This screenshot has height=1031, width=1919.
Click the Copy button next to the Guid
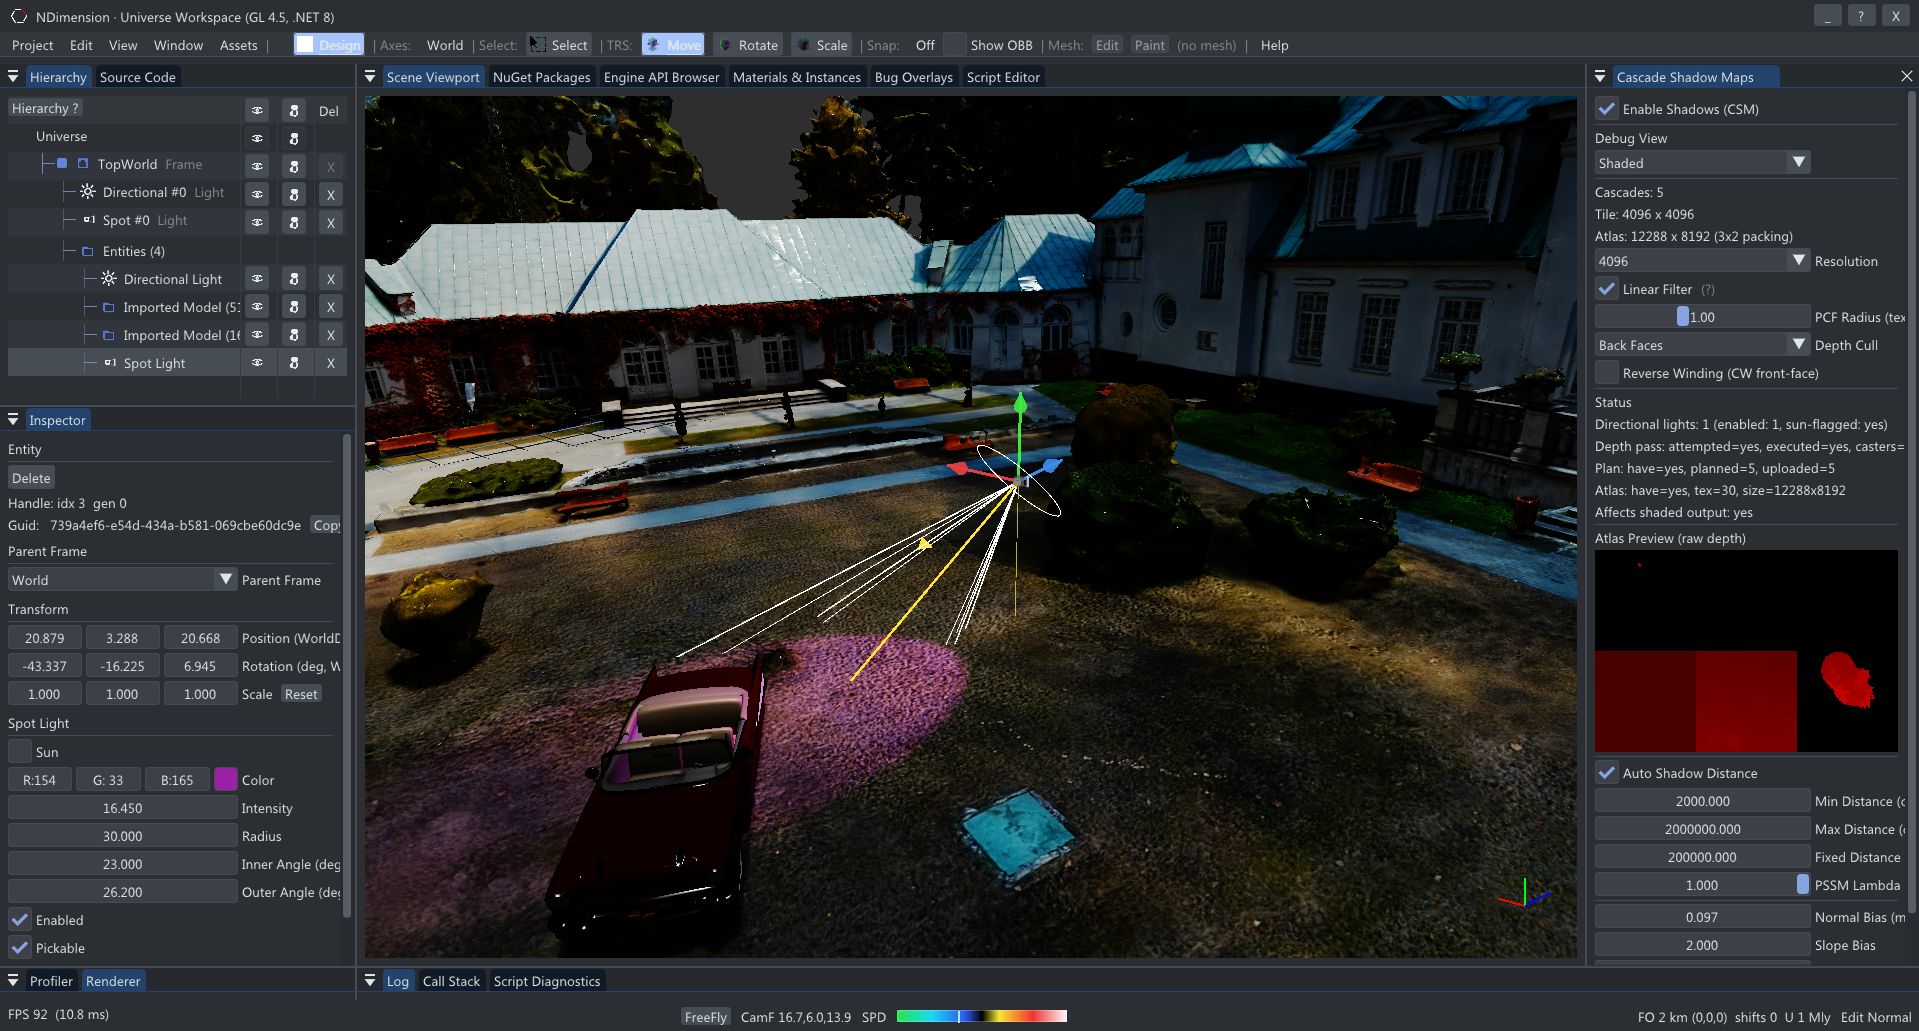coord(326,525)
